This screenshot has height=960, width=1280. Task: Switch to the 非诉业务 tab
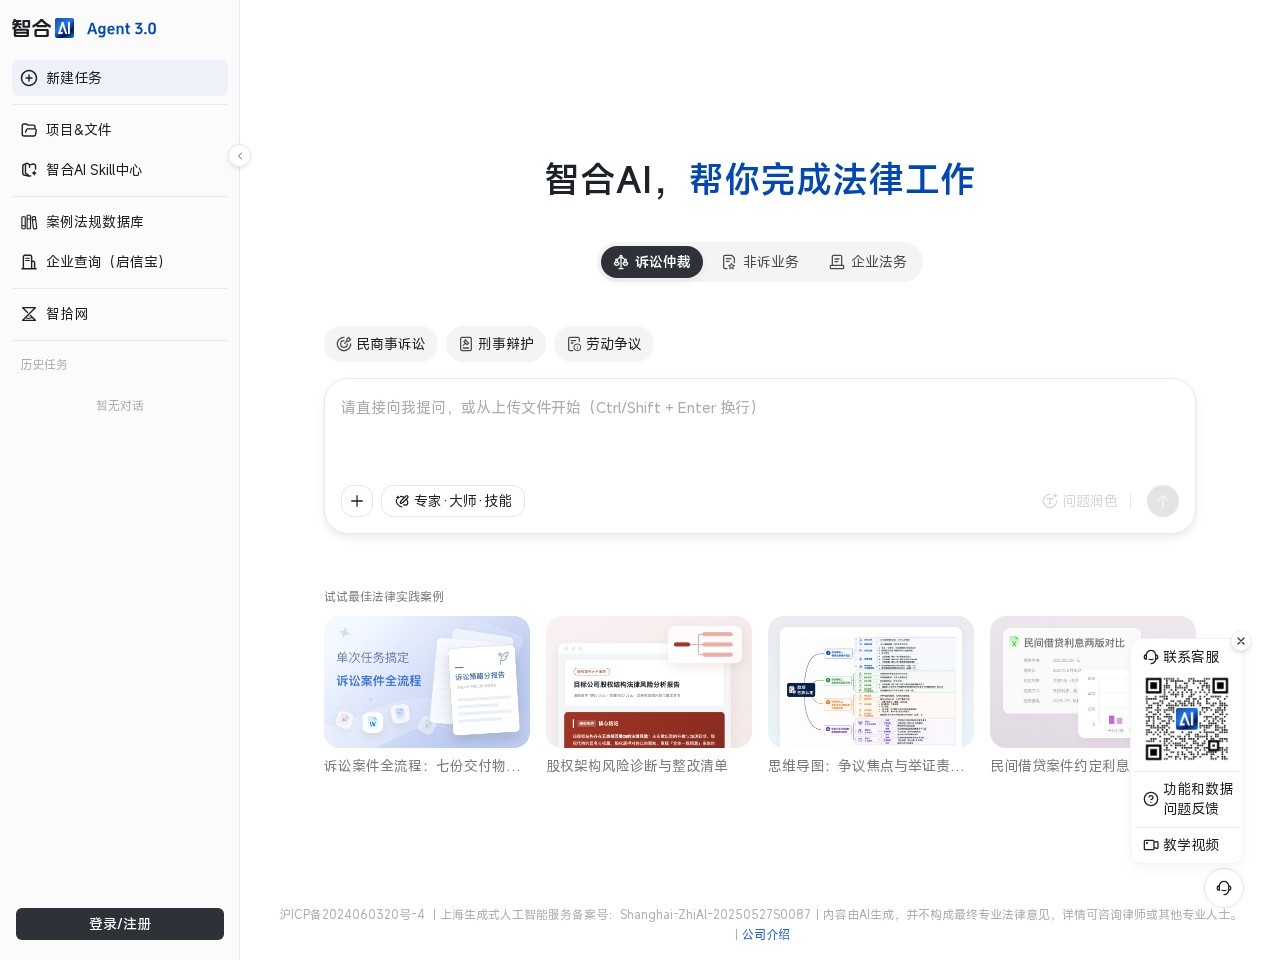pos(760,262)
